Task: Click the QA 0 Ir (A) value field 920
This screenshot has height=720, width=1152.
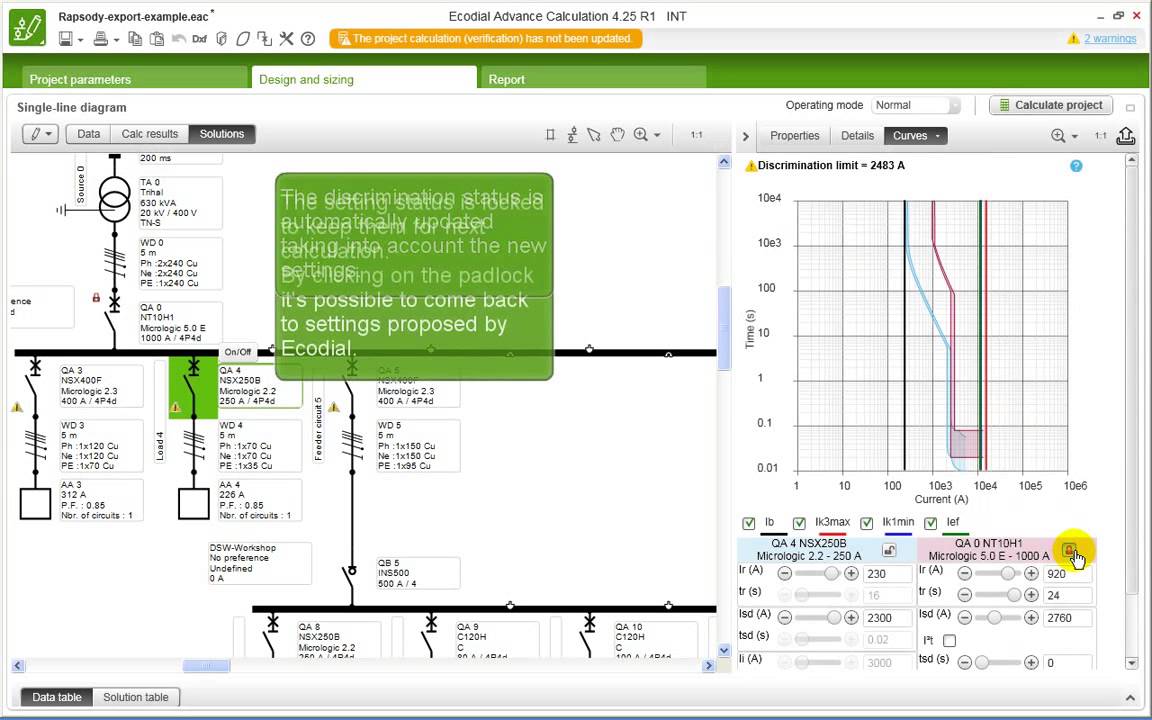Action: (x=1067, y=574)
